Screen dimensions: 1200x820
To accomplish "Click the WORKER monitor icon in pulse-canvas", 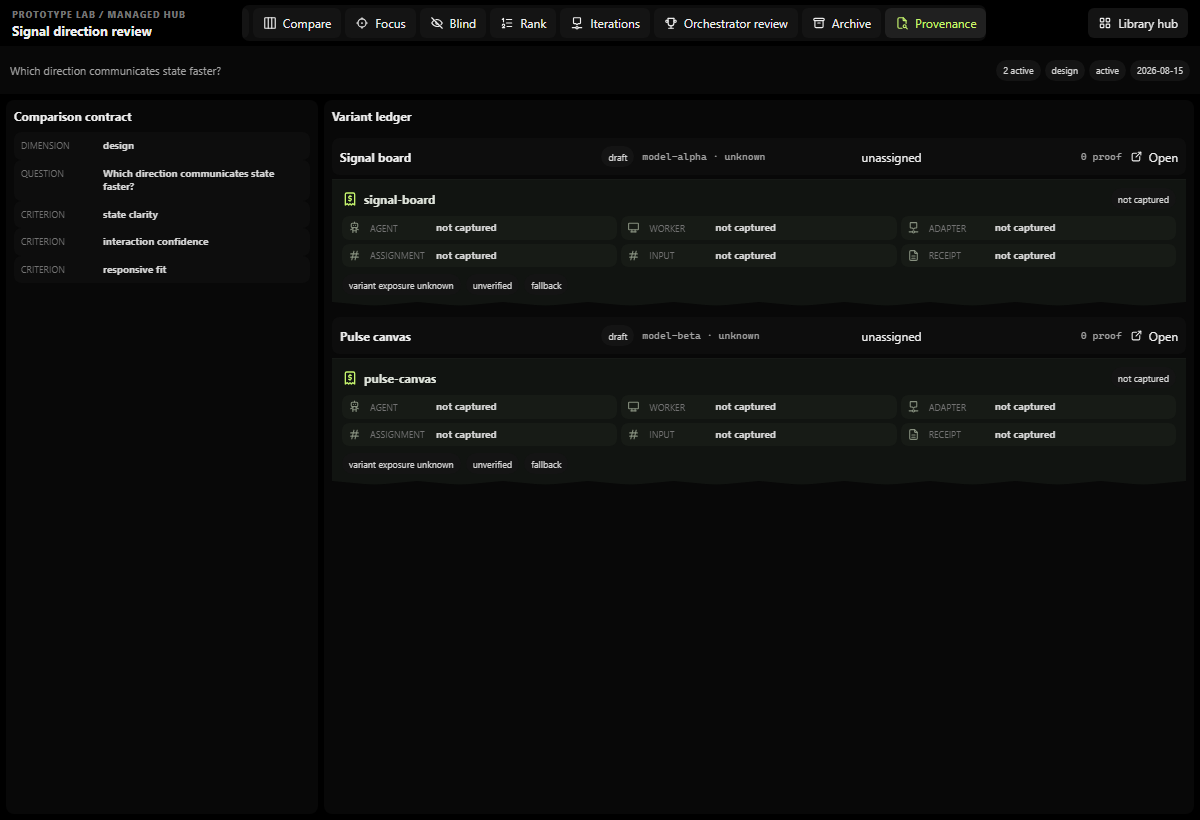I will (633, 407).
